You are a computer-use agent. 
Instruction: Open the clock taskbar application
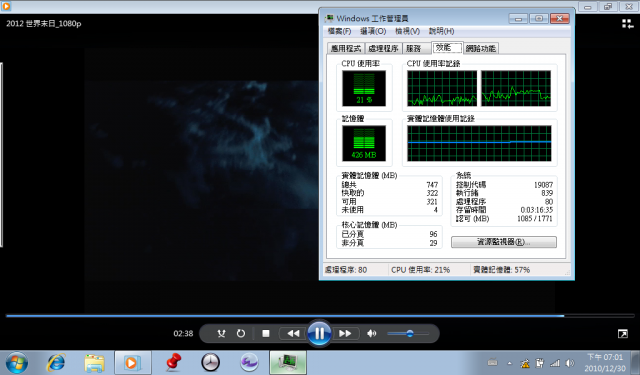pyautogui.click(x=211, y=362)
